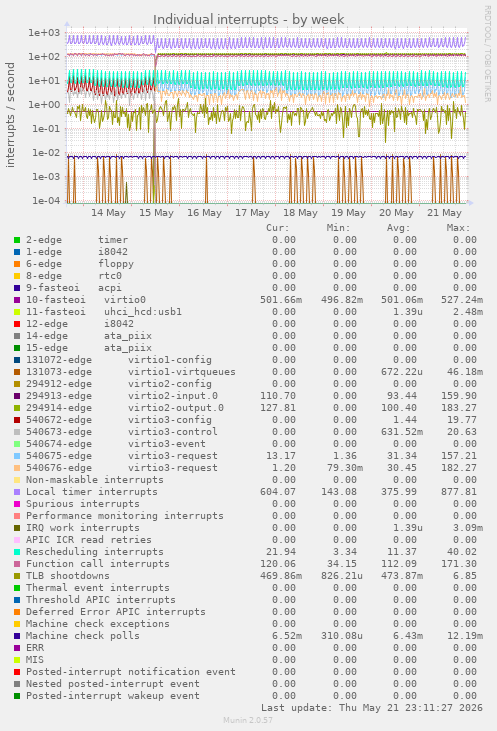Click the Rescheduling interrupts value '21.94'

(281, 552)
